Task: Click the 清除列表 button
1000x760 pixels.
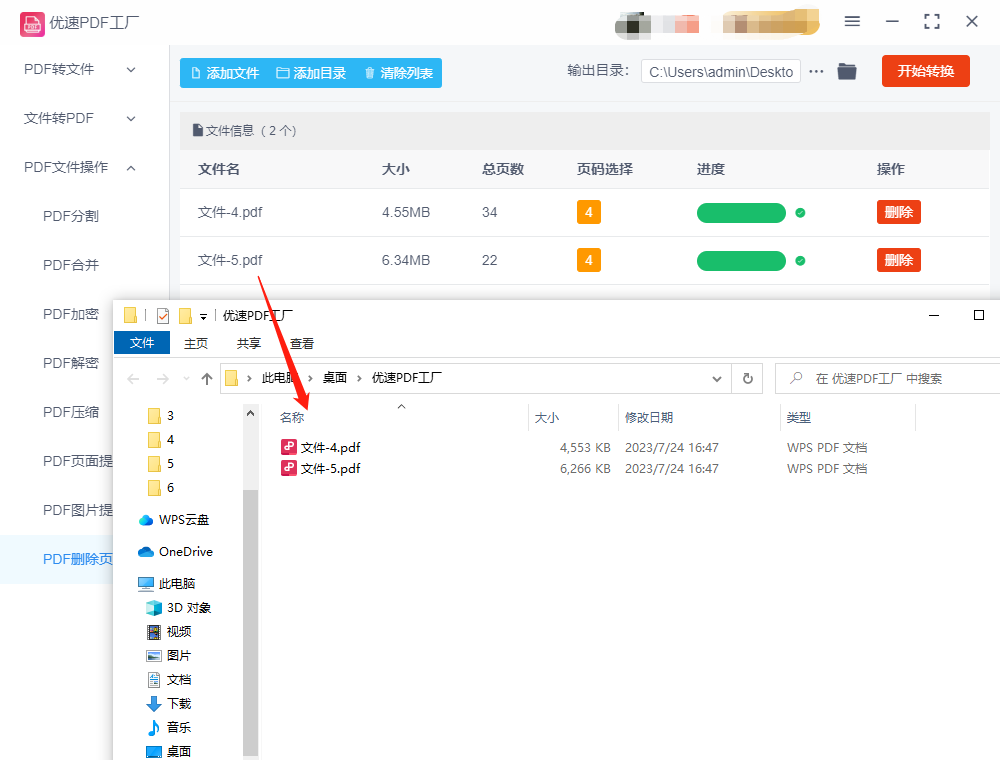Action: [399, 73]
